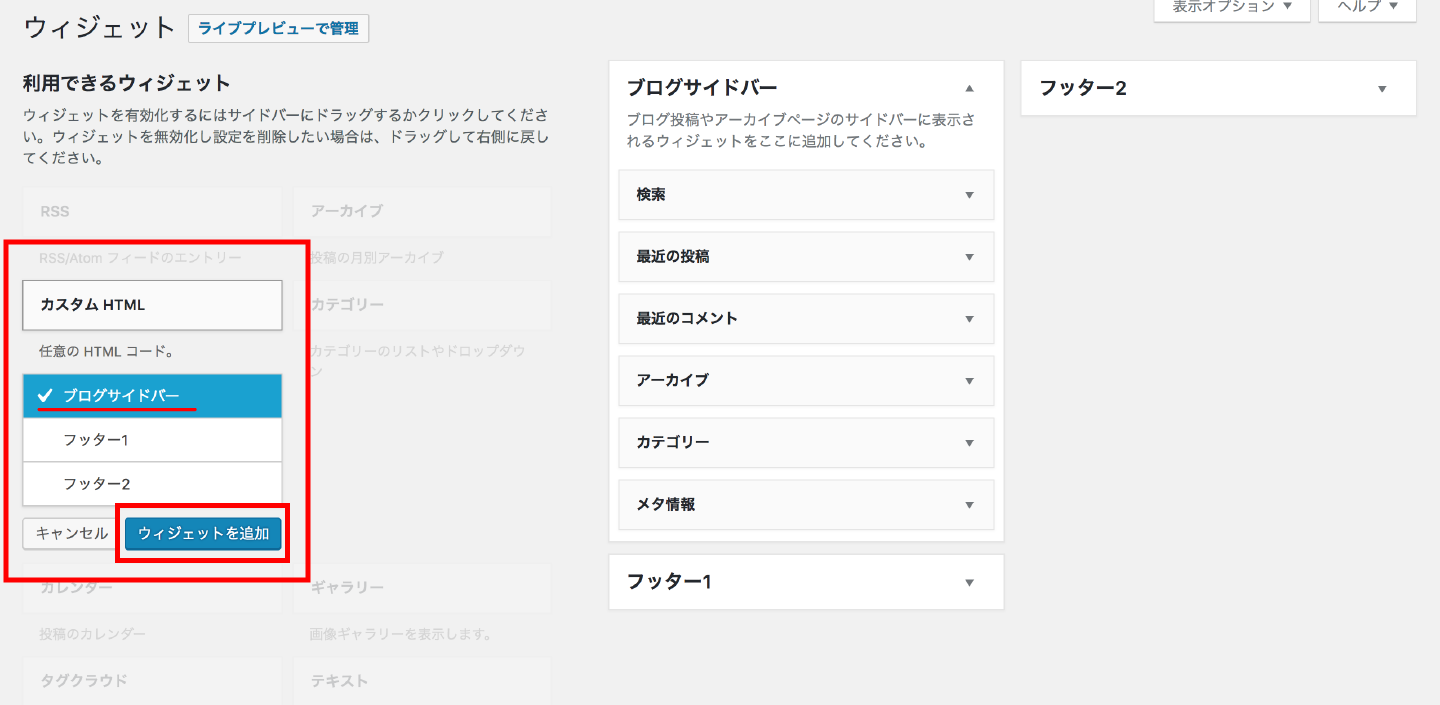Select ブログサイドバー in the sidebar list
The width and height of the screenshot is (1440, 705).
pos(152,396)
